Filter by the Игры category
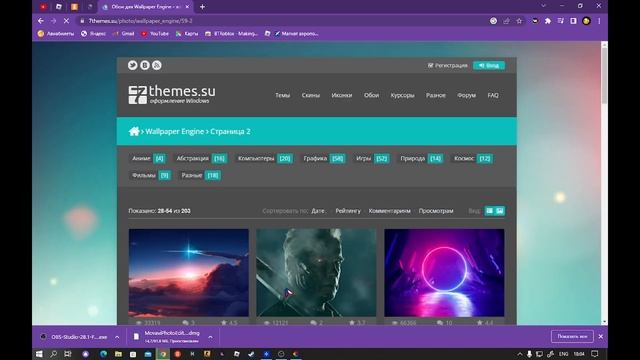Screen dimensions: 640x360 click(x=372, y=158)
